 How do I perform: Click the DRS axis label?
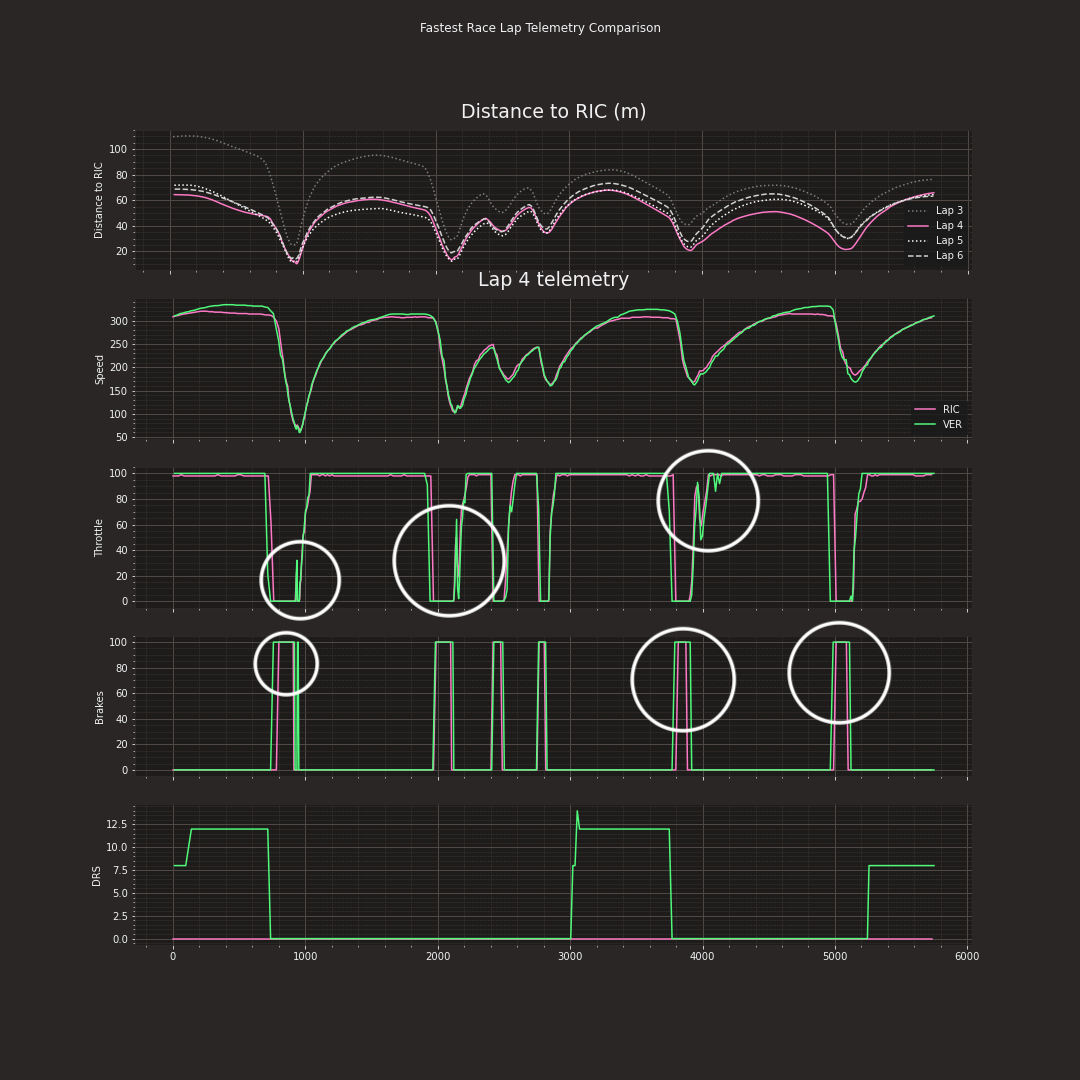96,875
